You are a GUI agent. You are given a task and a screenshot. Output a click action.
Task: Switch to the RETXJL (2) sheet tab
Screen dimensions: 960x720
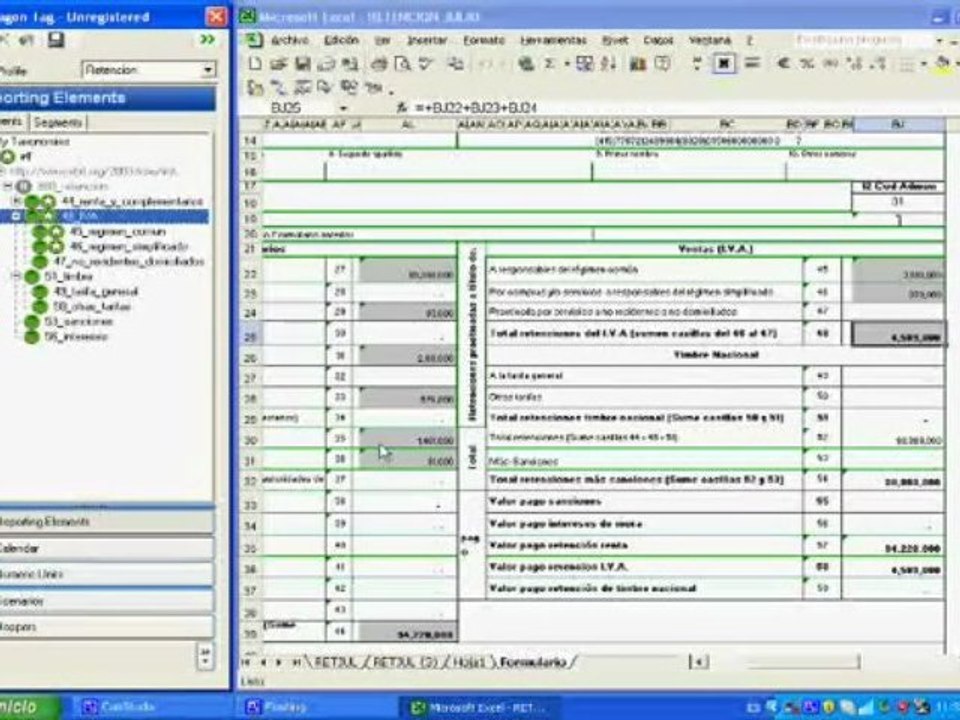(404, 662)
